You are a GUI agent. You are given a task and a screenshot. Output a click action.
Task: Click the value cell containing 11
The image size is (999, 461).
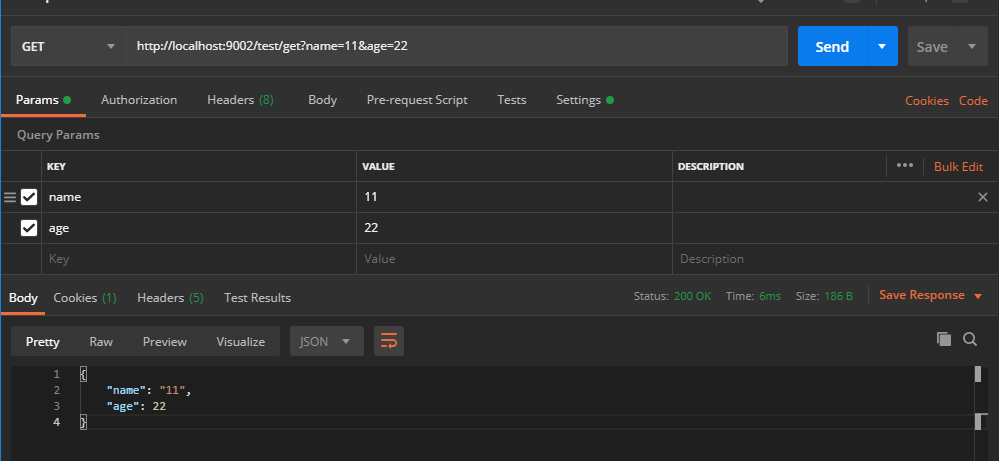[x=514, y=197]
